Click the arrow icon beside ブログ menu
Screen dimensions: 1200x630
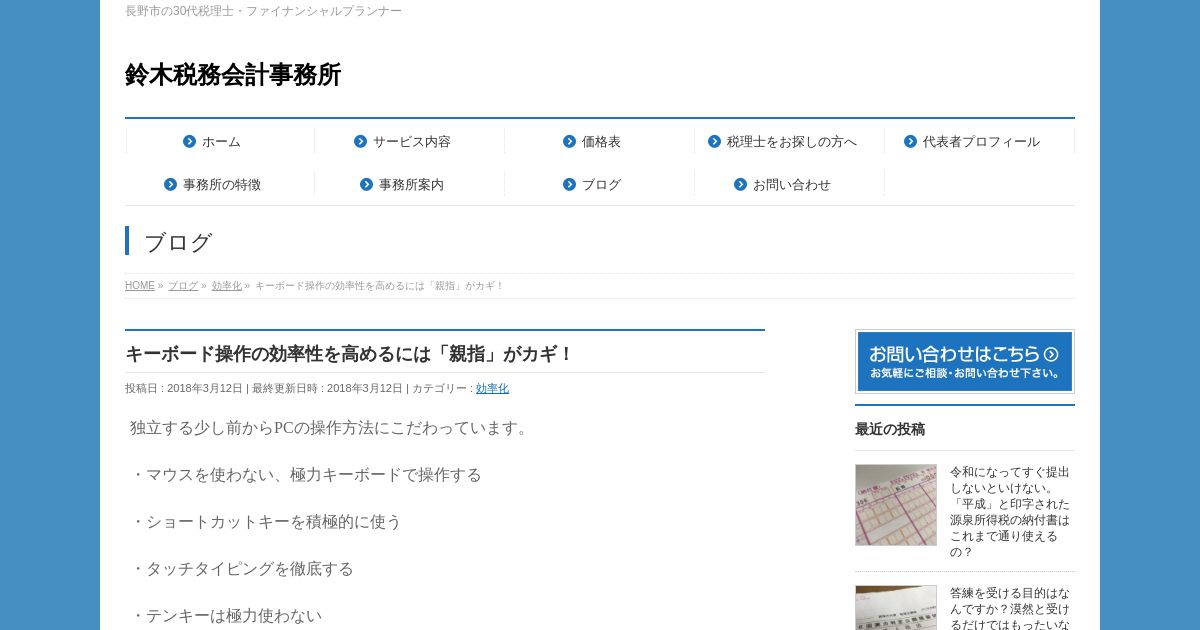[569, 185]
